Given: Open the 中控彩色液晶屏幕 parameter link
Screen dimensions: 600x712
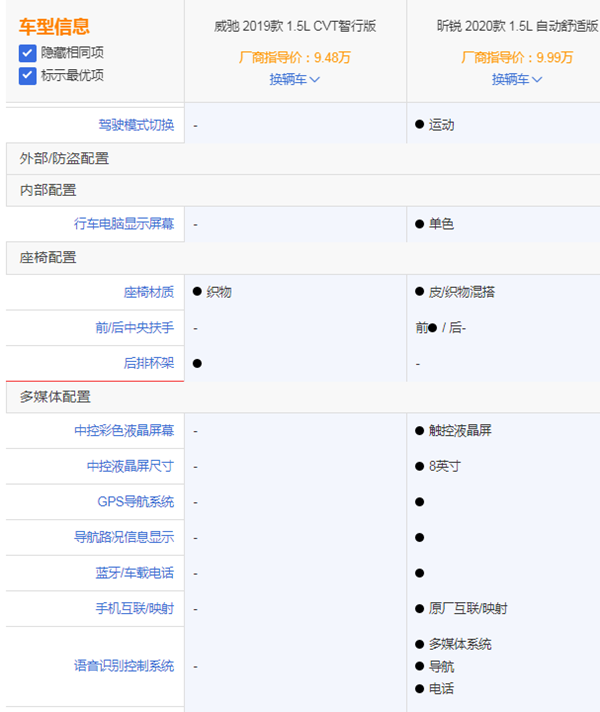Looking at the screenshot, I should coord(123,430).
